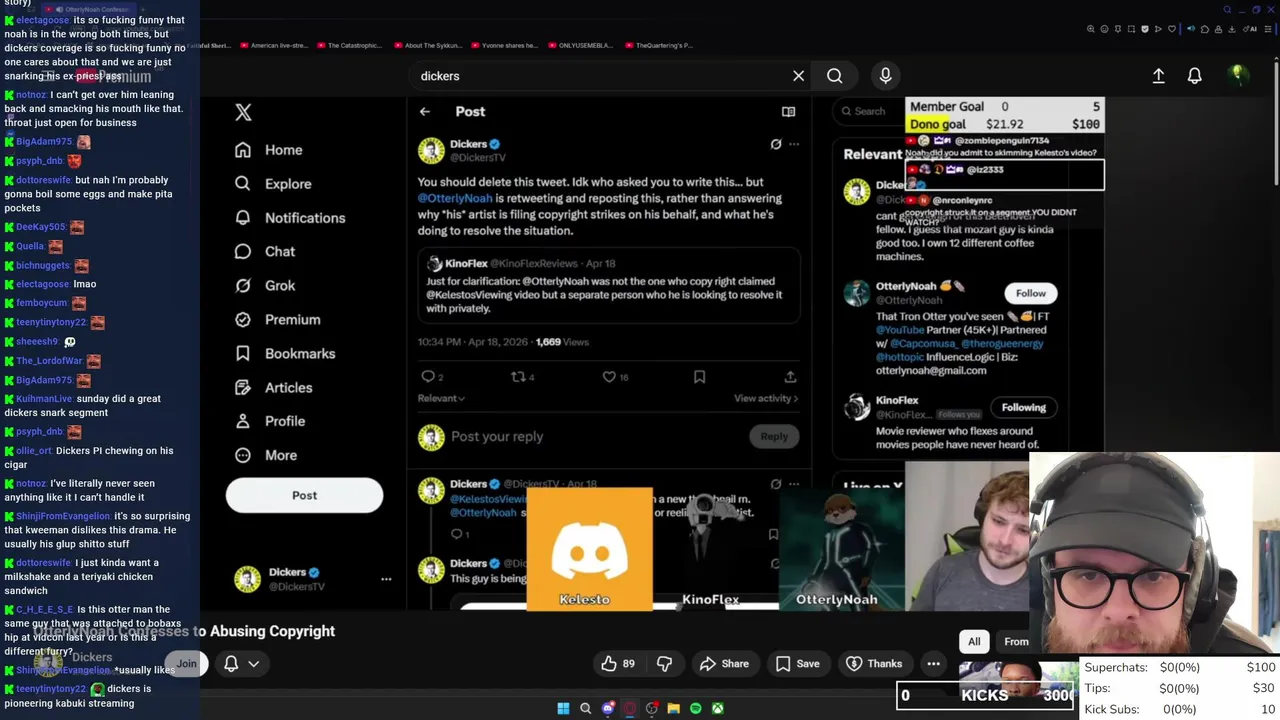Image resolution: width=1280 pixels, height=720 pixels.
Task: Select the All filter chip
Action: coord(974,642)
